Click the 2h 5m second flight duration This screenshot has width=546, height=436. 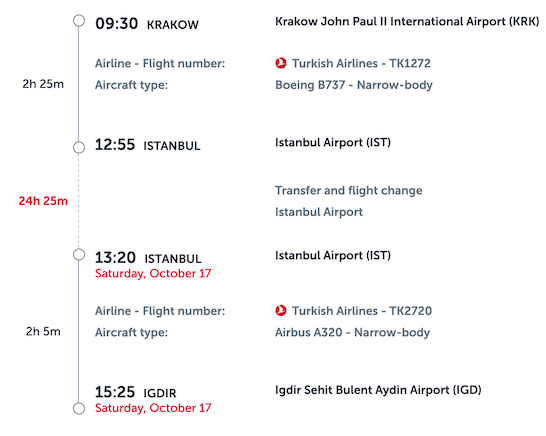point(43,331)
